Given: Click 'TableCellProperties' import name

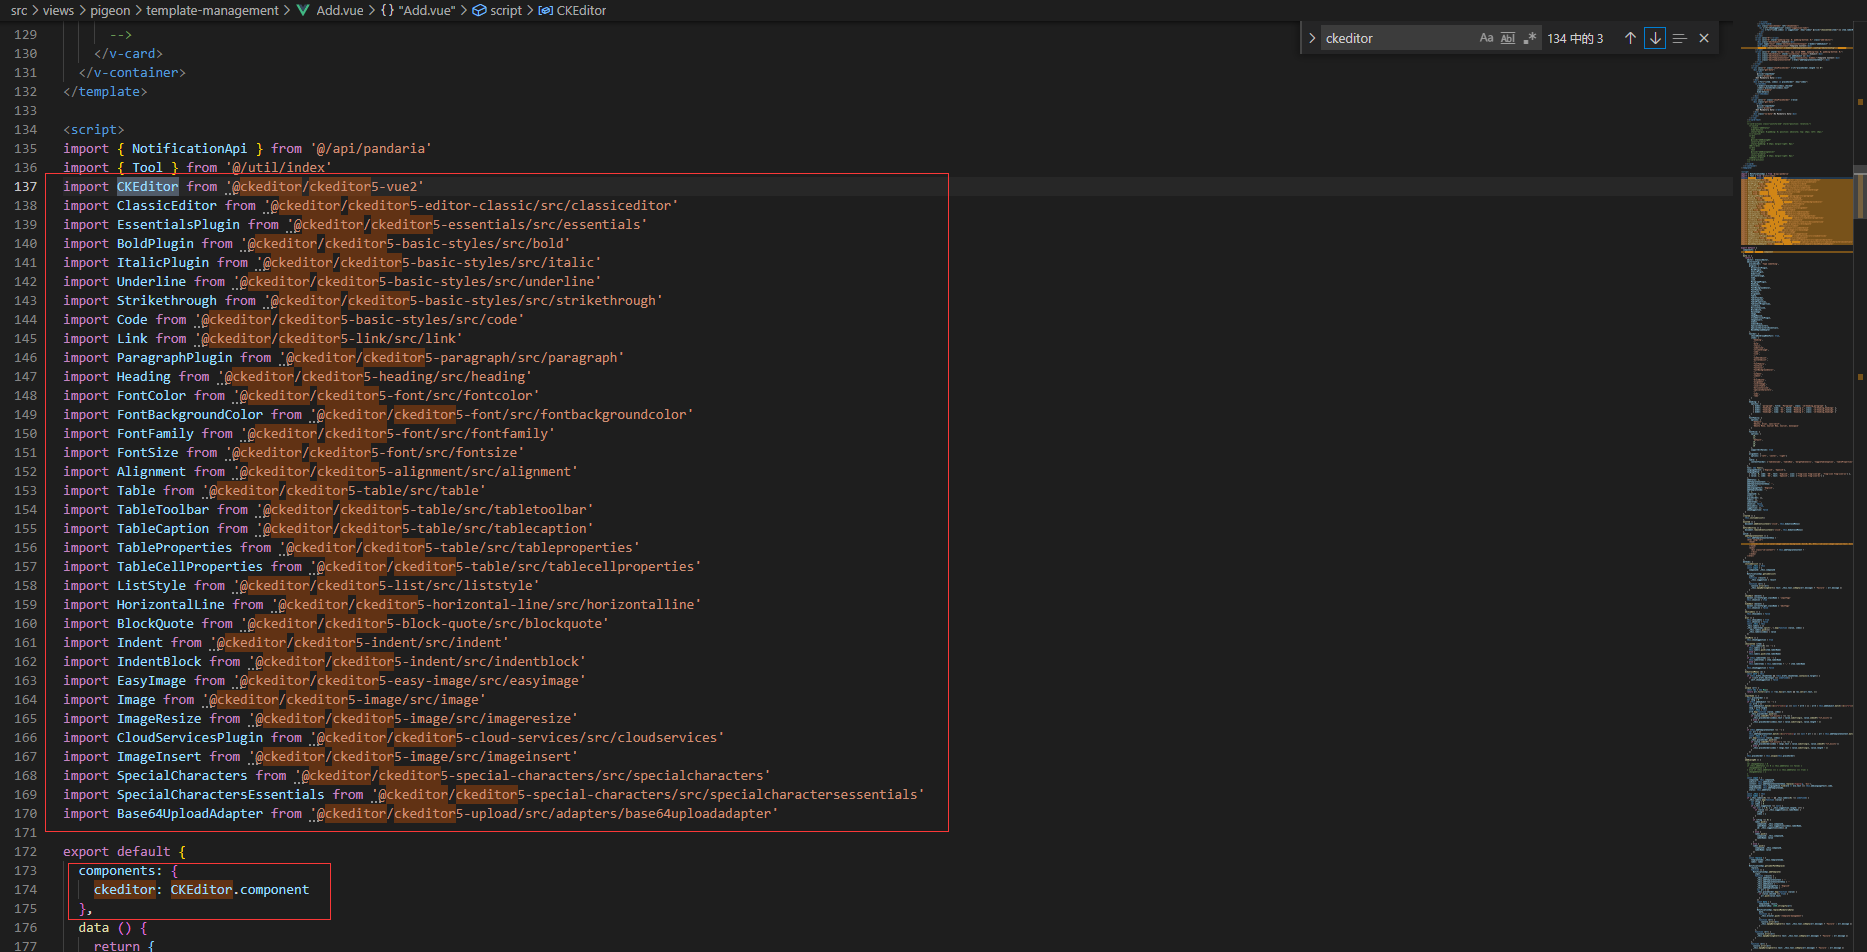Looking at the screenshot, I should (x=190, y=566).
